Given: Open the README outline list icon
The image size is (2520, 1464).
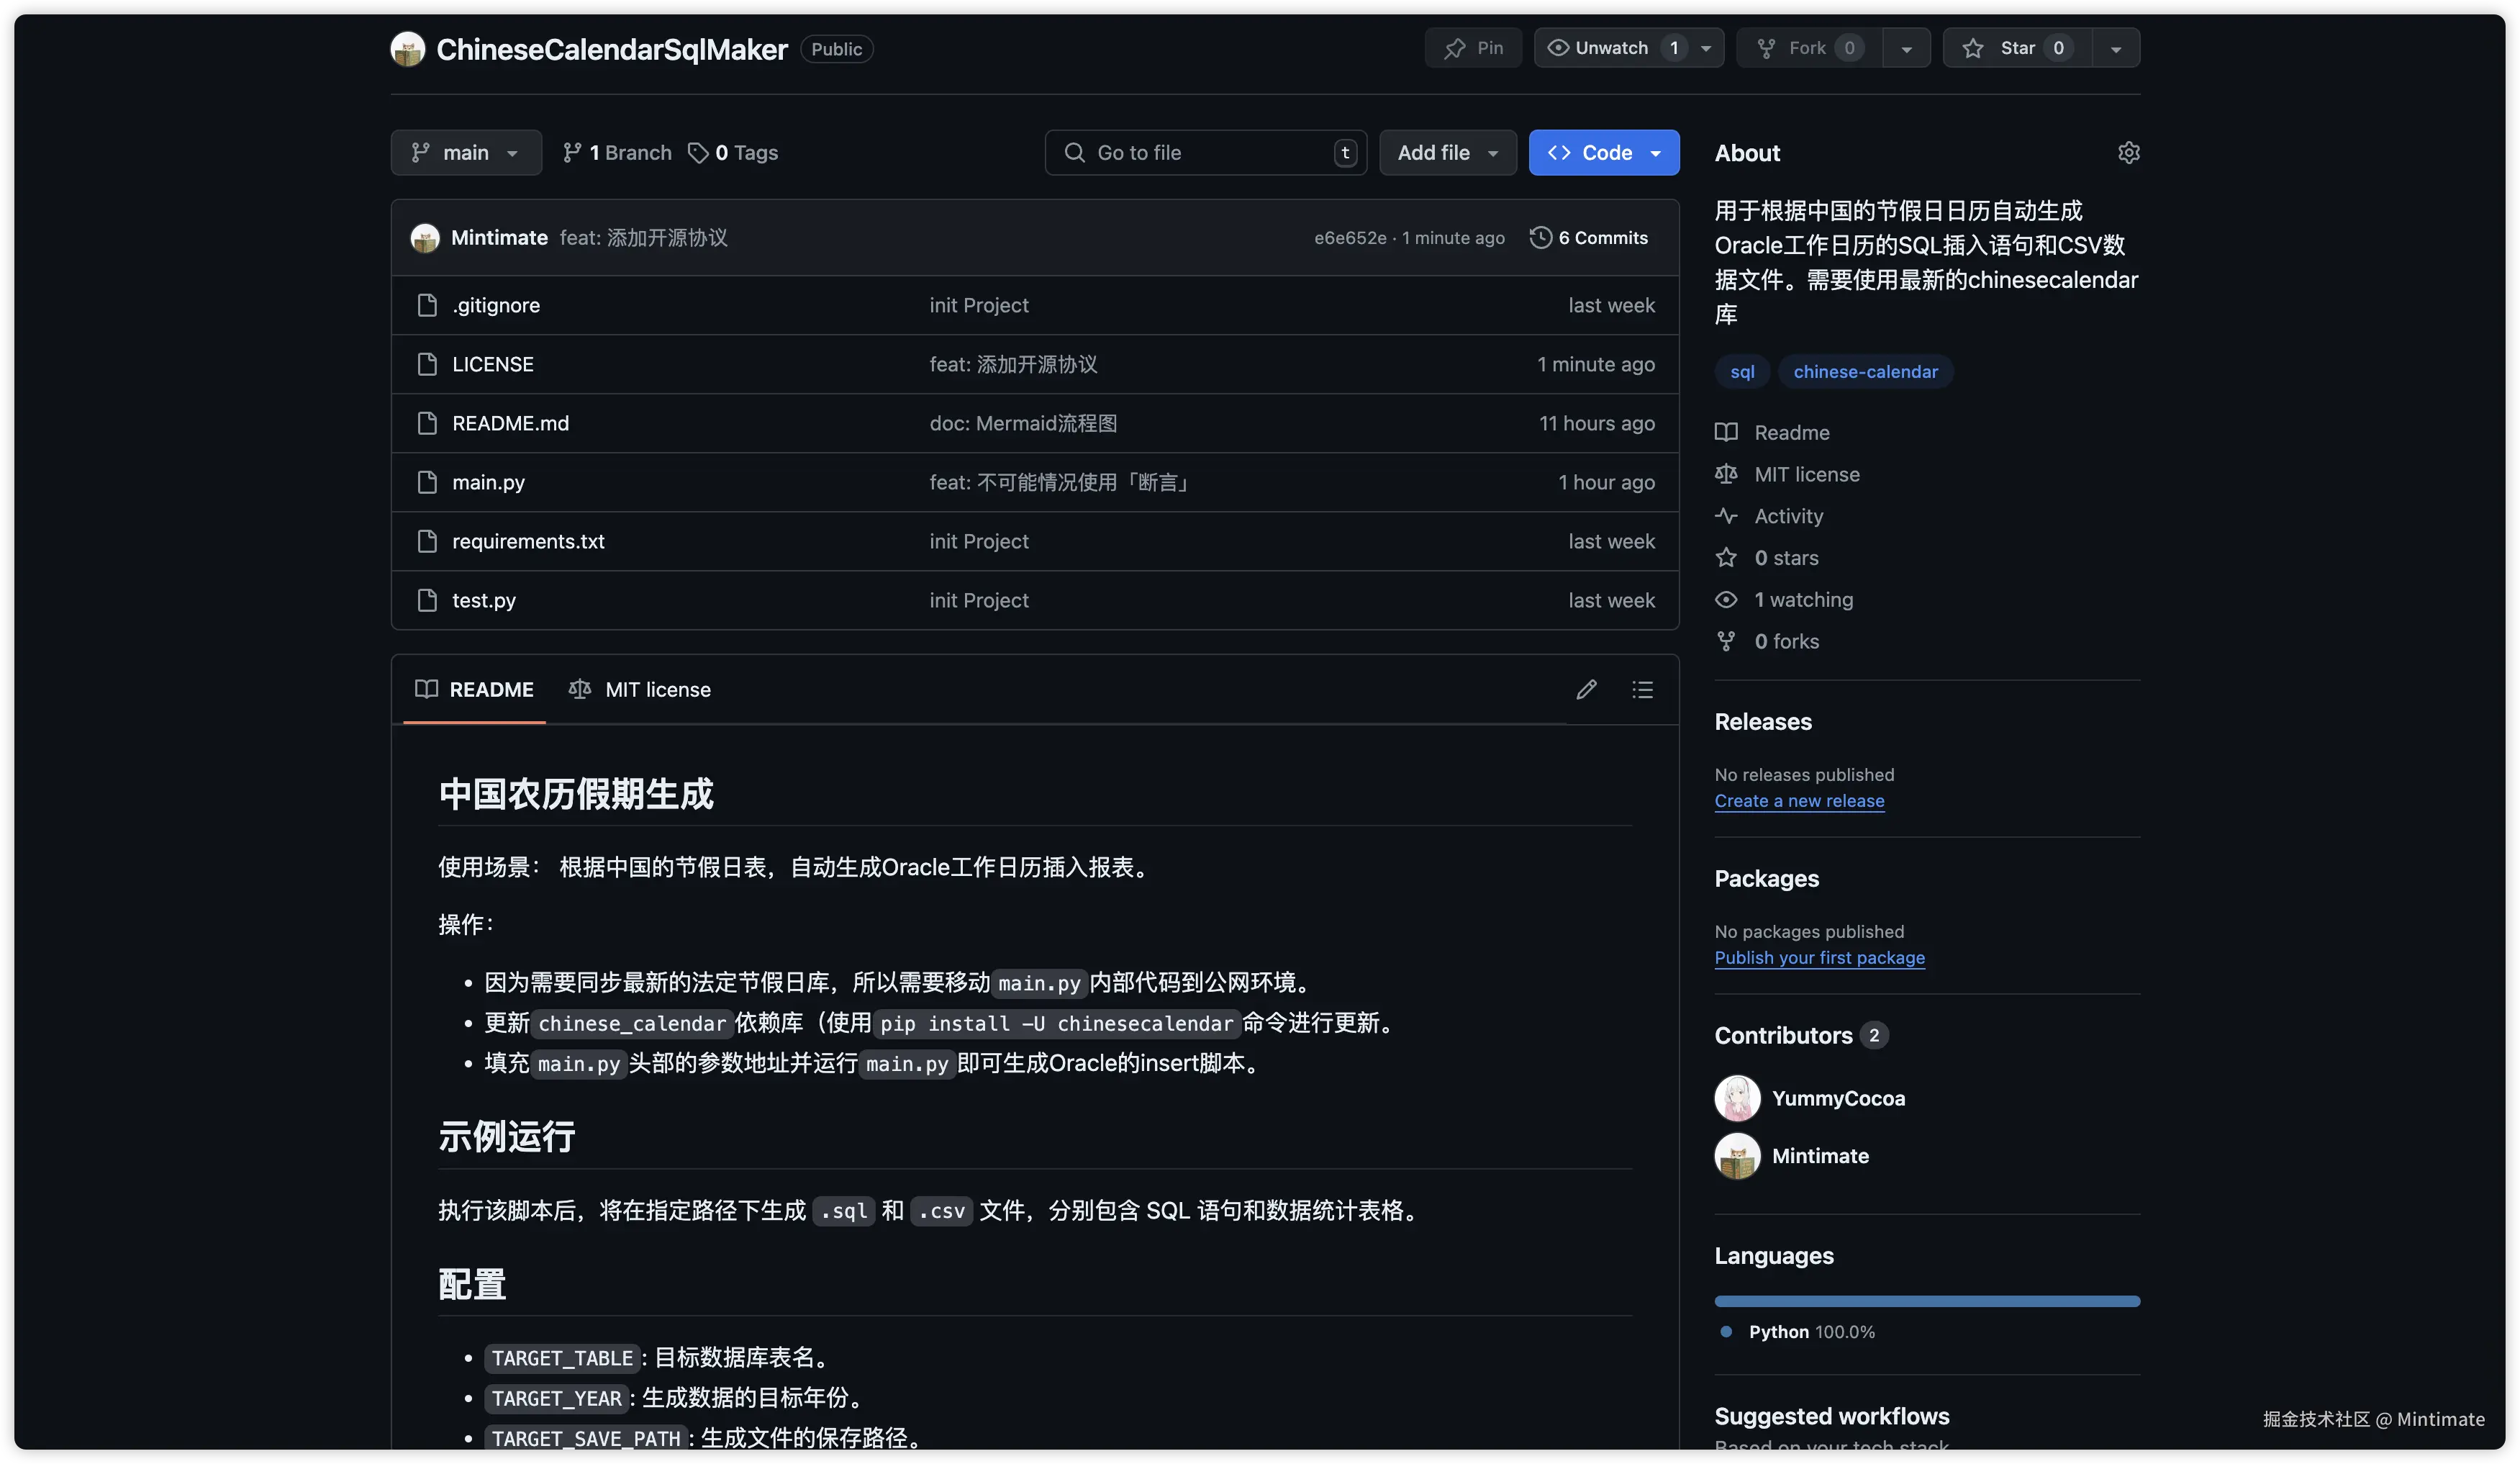Looking at the screenshot, I should click(1641, 689).
